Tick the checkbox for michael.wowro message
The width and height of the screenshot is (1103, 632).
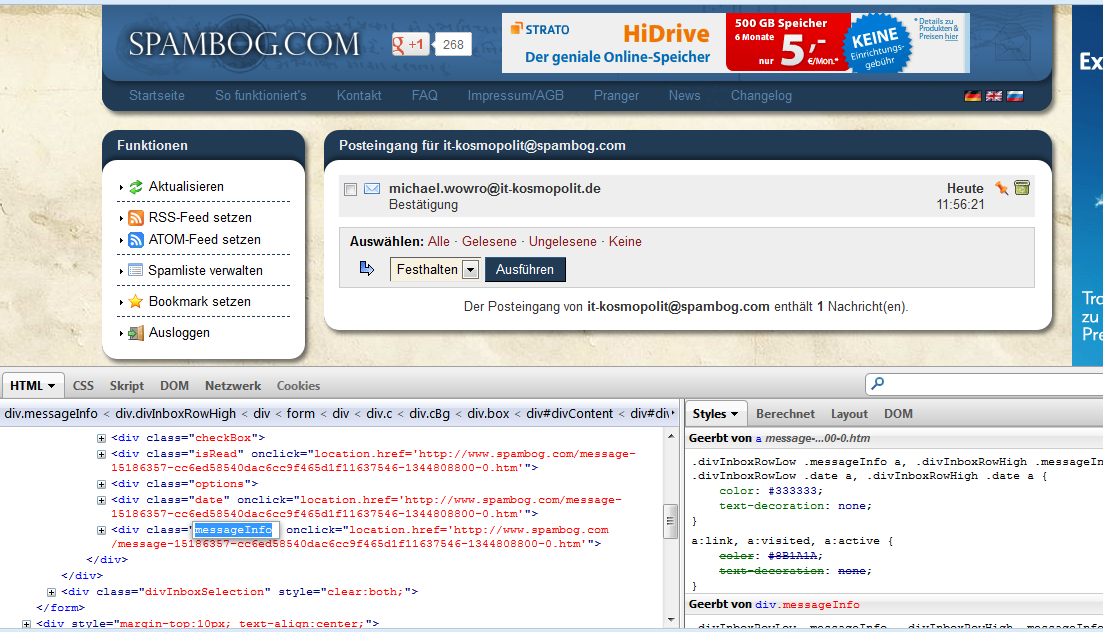(350, 190)
